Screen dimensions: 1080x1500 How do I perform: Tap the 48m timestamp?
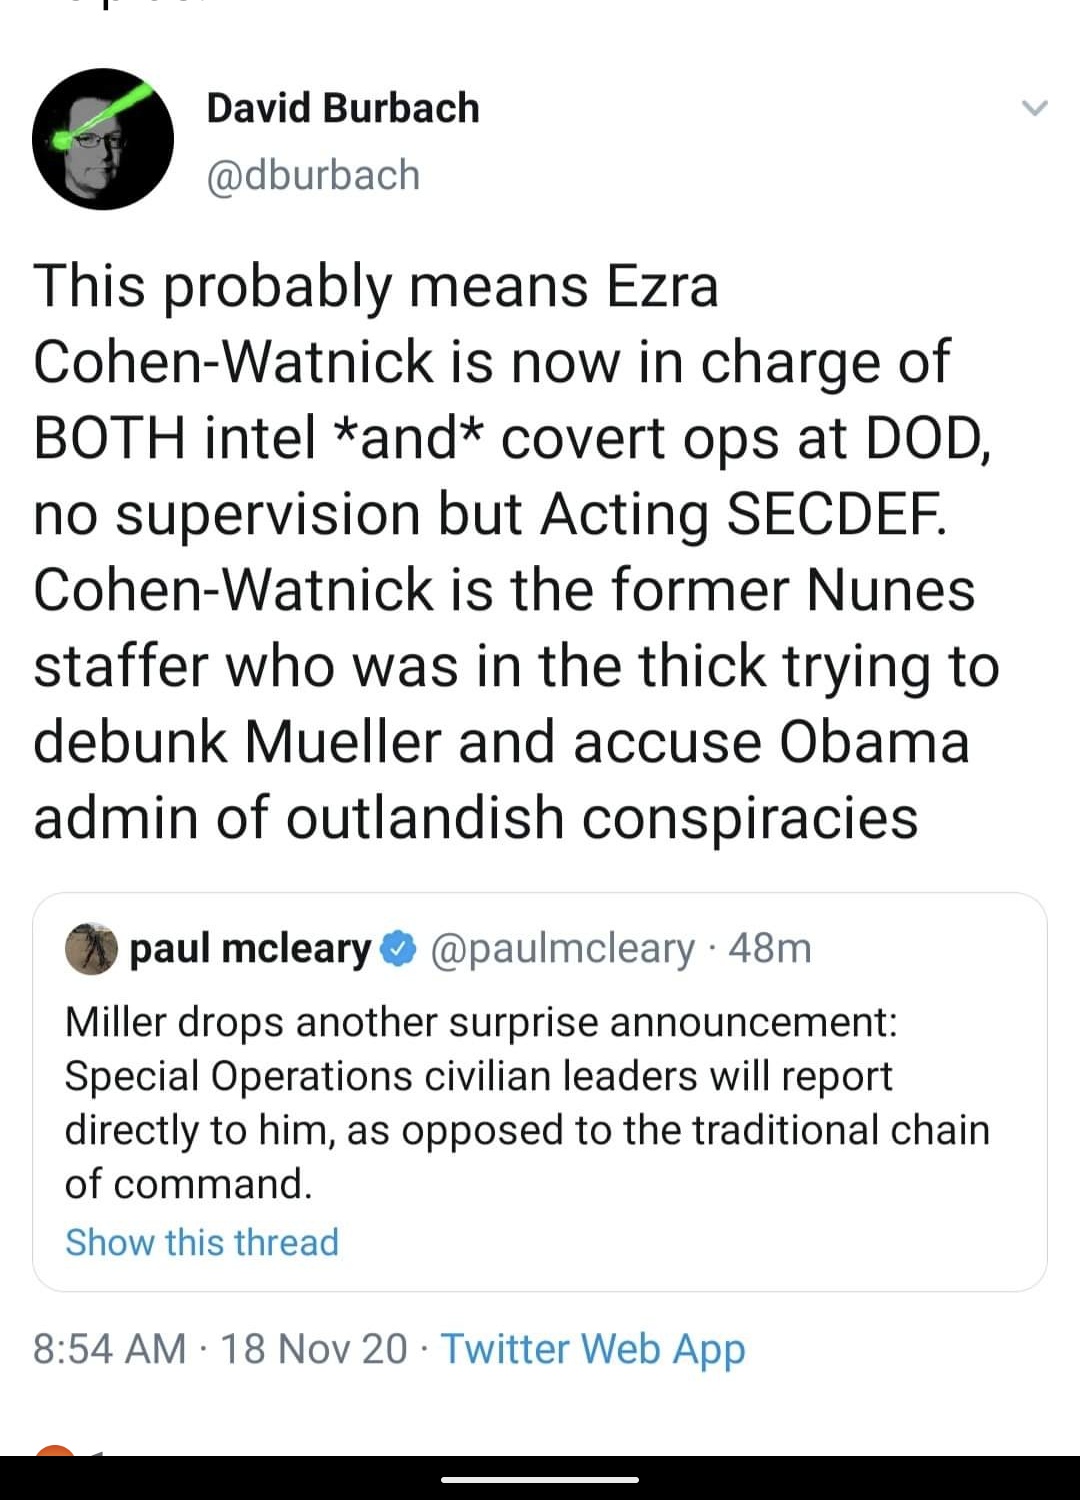[770, 948]
